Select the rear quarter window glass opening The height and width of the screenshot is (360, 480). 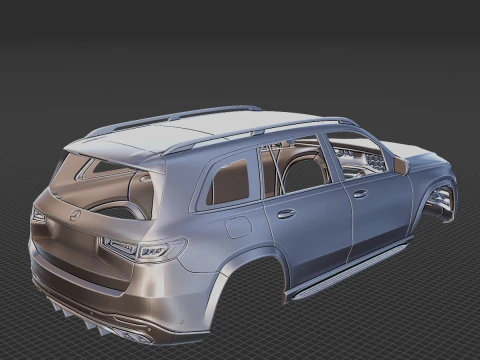[228, 182]
